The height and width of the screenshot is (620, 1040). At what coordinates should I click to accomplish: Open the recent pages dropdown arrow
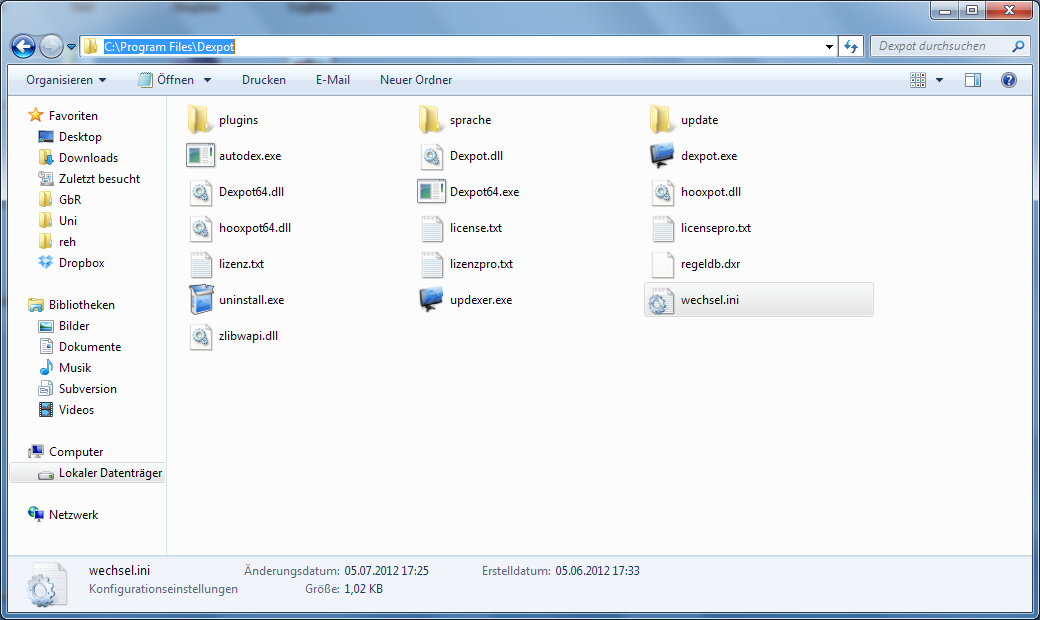click(71, 47)
